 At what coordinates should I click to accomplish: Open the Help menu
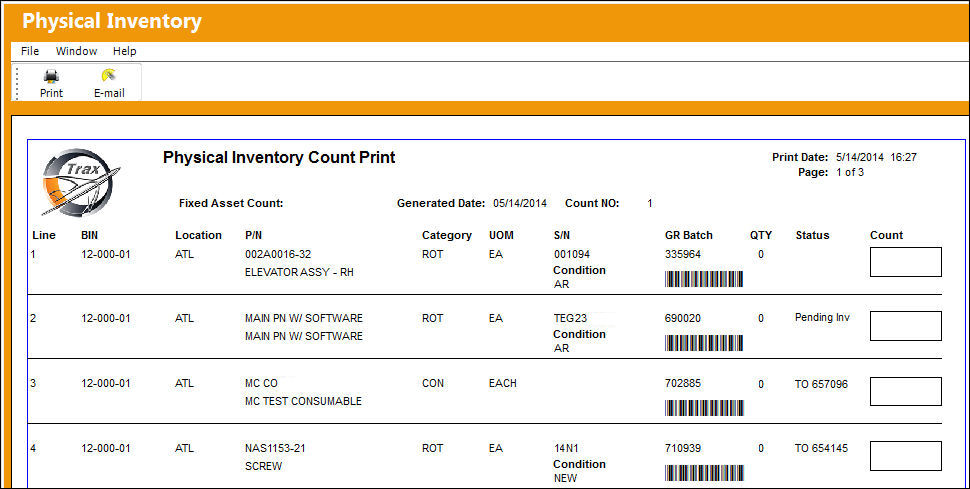click(x=124, y=51)
